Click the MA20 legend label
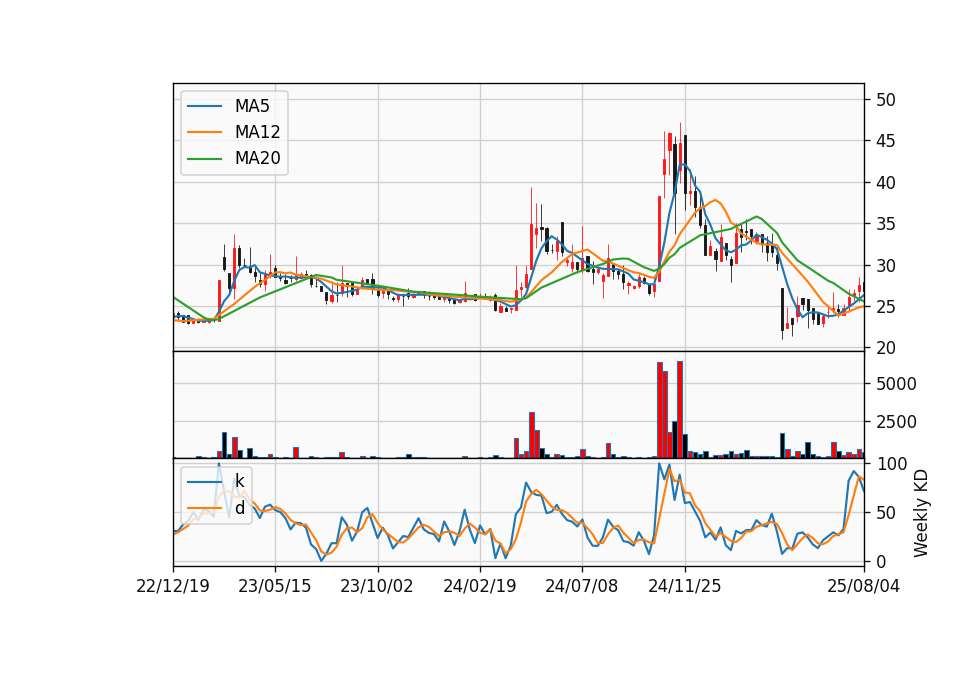This screenshot has width=960, height=690. (x=257, y=158)
